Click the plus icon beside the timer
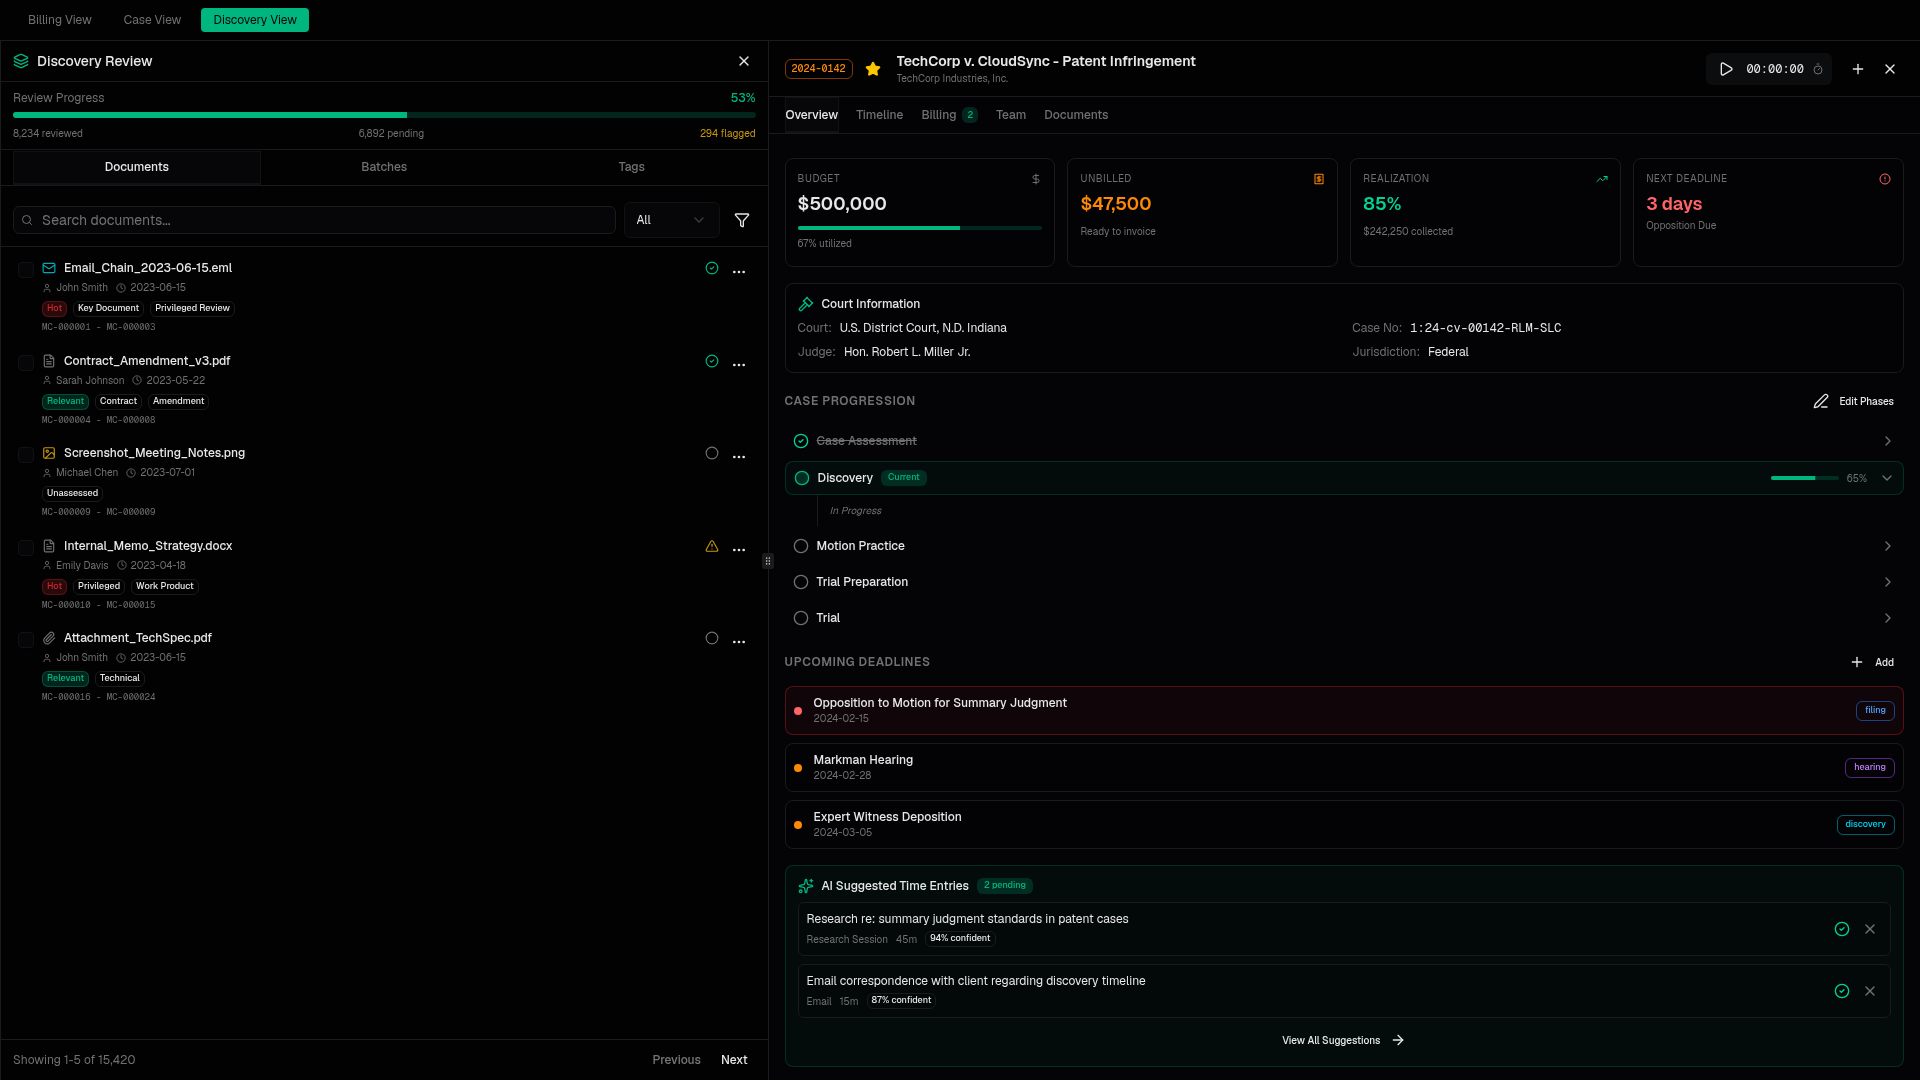 click(1858, 69)
